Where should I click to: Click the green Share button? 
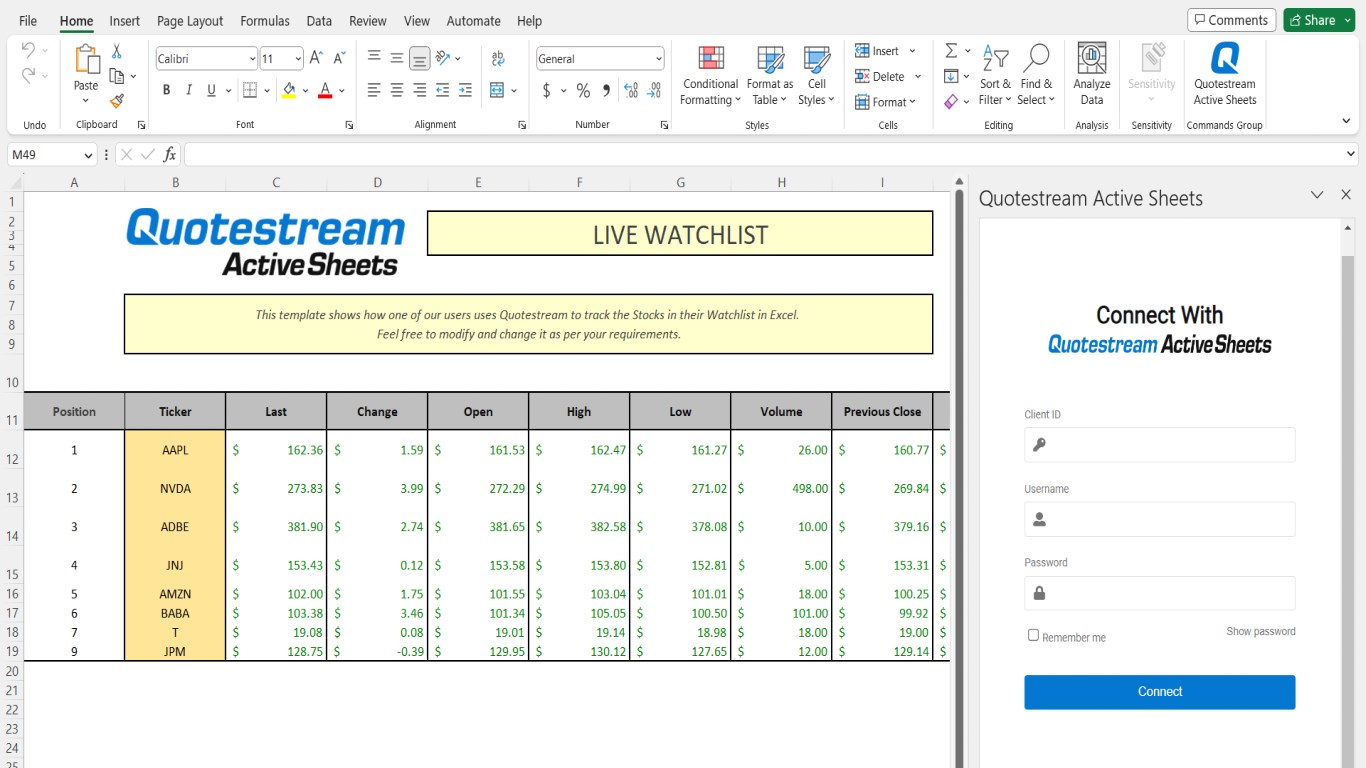click(x=1319, y=20)
